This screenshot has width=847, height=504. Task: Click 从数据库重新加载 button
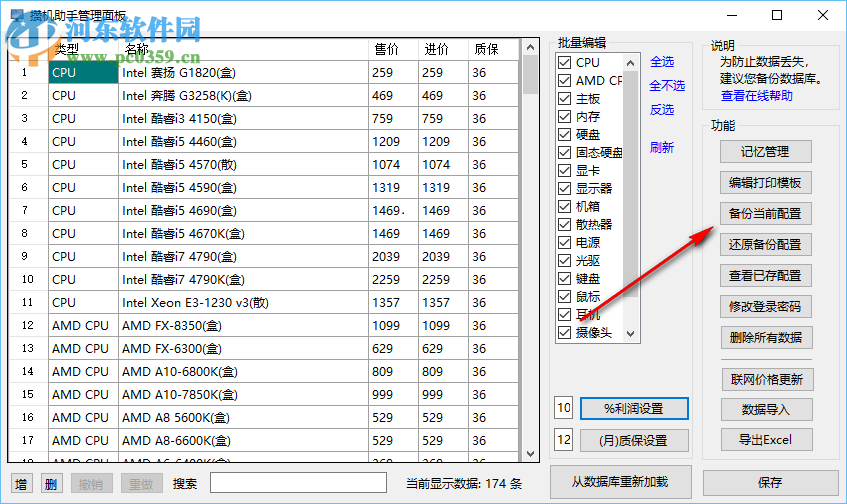click(x=621, y=482)
